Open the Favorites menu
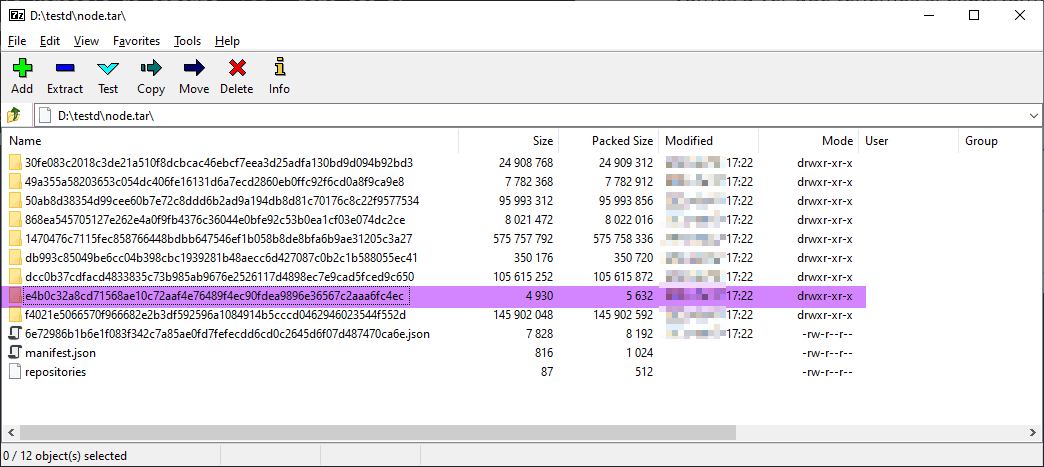Image resolution: width=1044 pixels, height=467 pixels. 136,41
